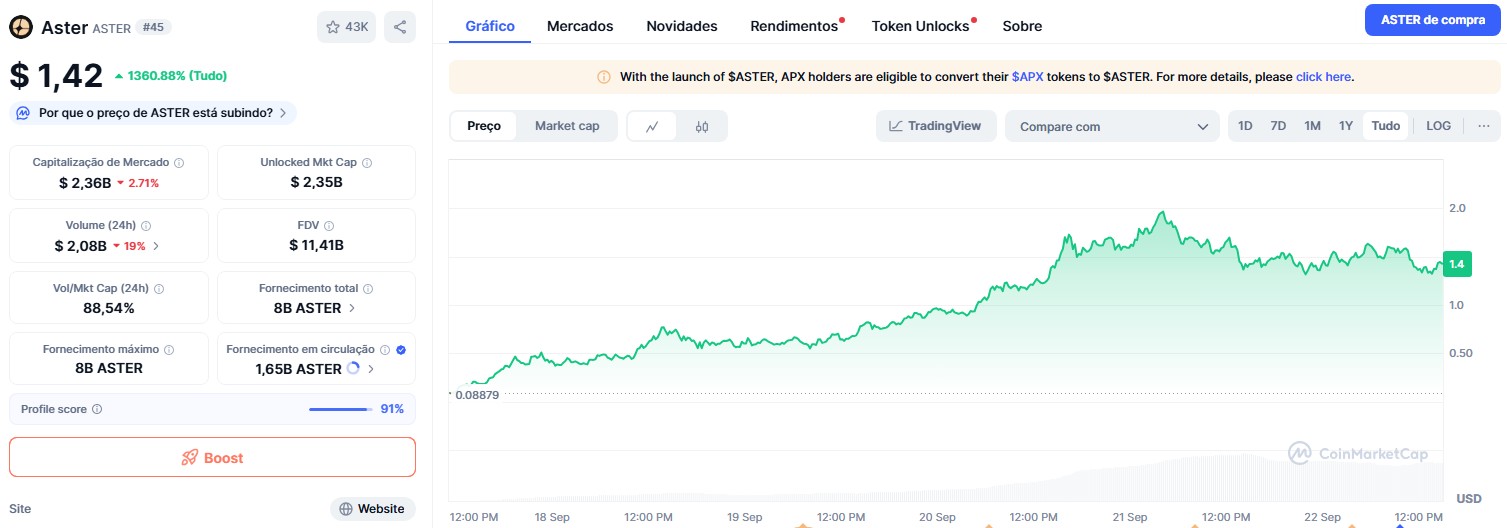Click the 21 Sep date label on axis
The width and height of the screenshot is (1507, 528).
click(1130, 517)
